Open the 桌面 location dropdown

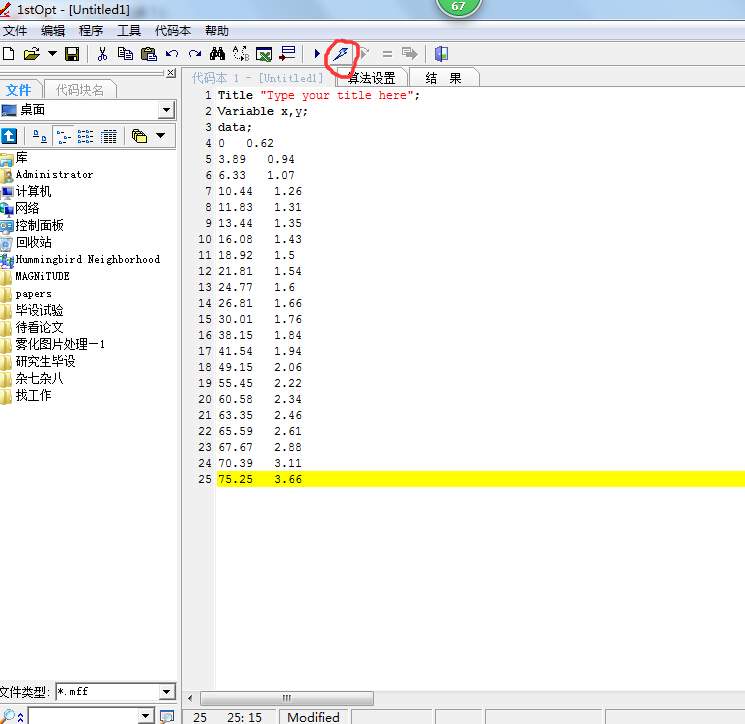(166, 110)
